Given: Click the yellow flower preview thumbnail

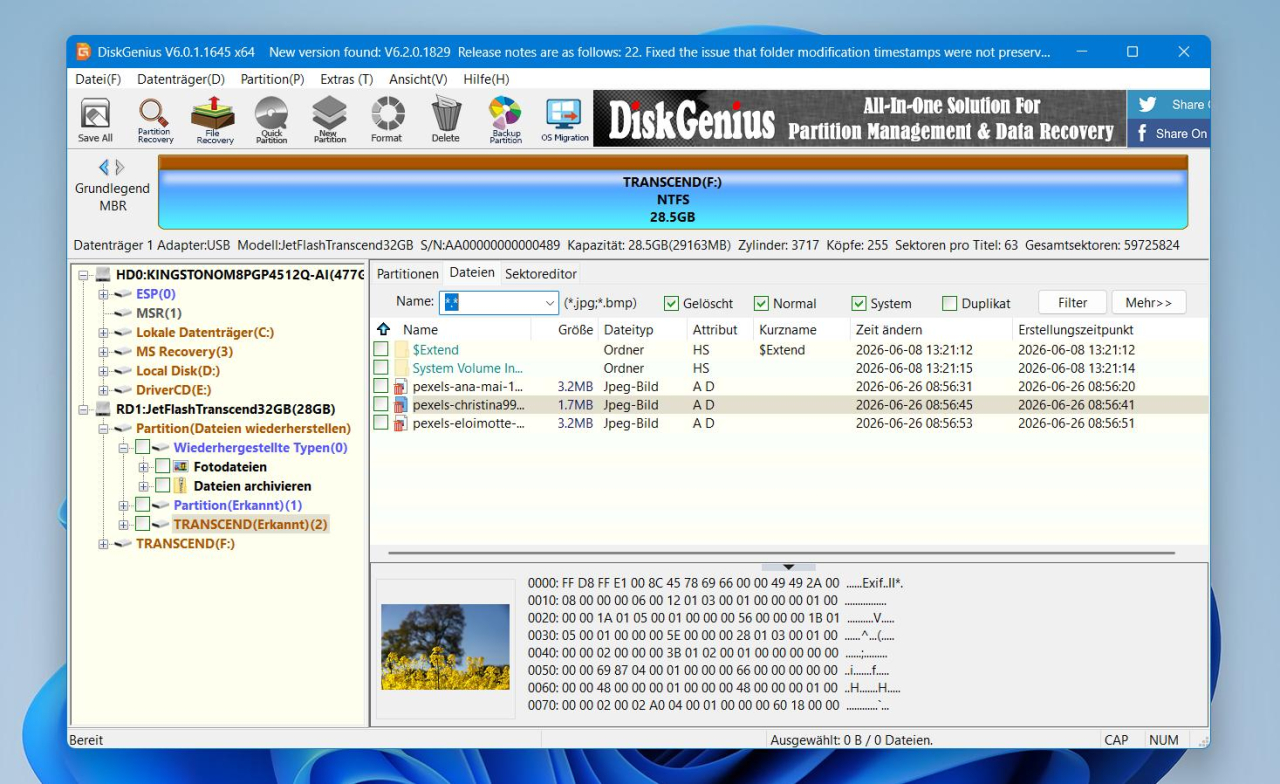Looking at the screenshot, I should coord(445,647).
